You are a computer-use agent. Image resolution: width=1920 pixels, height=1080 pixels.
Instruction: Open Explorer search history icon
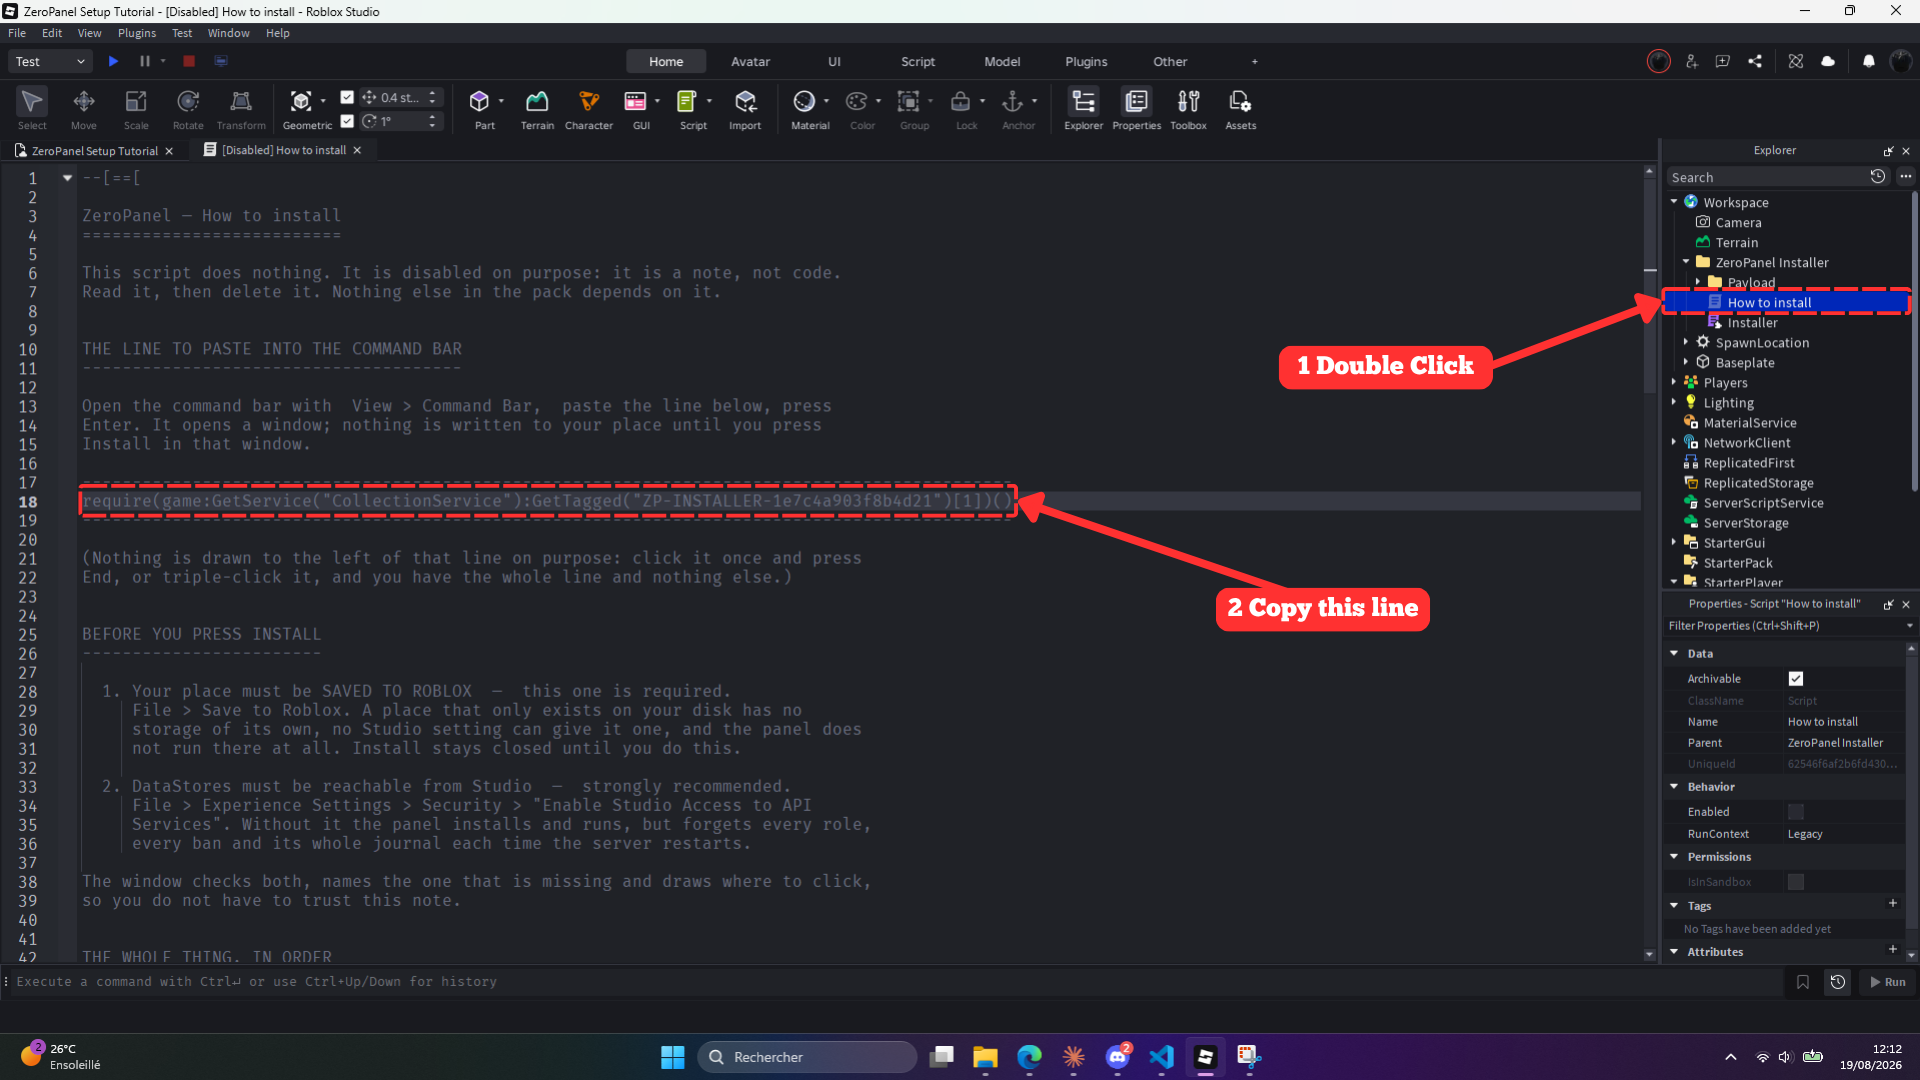point(1878,176)
